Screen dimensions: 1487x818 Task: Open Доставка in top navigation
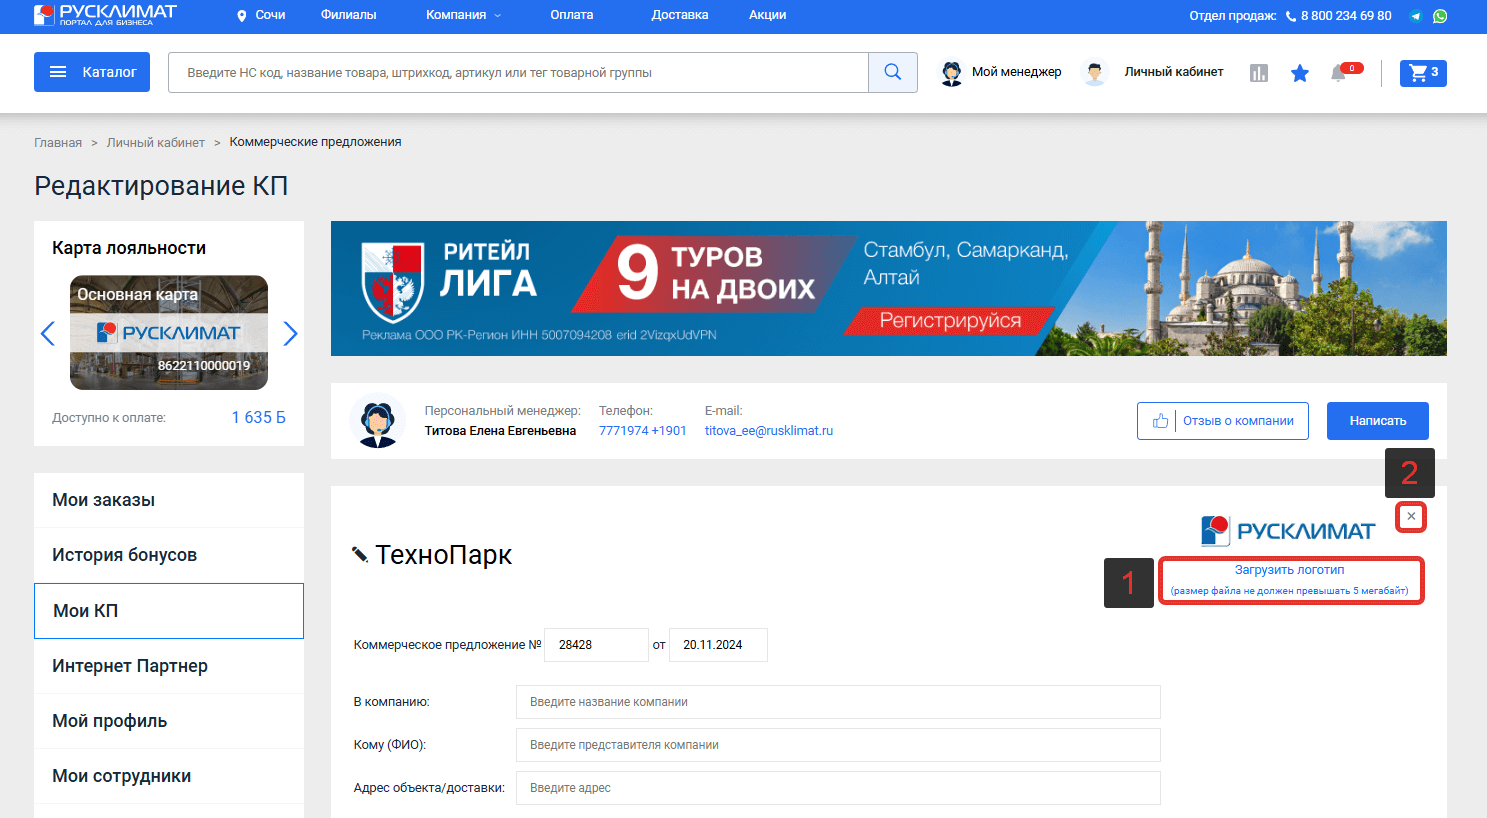pos(680,15)
